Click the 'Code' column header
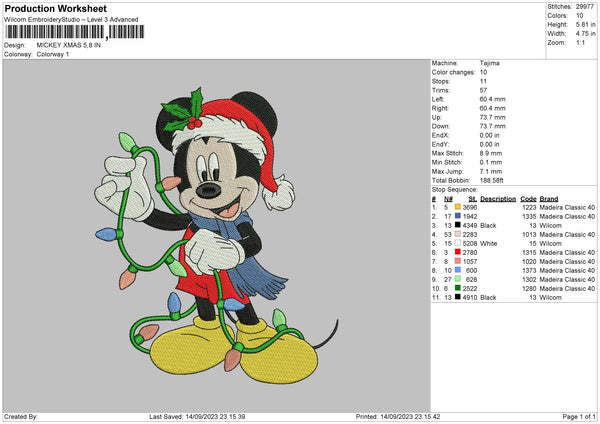 528,199
